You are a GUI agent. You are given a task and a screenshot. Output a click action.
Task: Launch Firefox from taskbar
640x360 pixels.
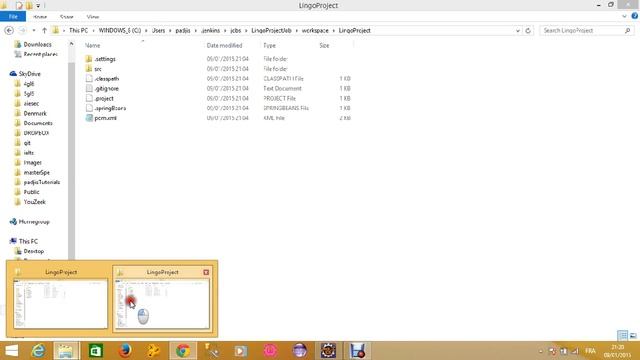[125, 351]
